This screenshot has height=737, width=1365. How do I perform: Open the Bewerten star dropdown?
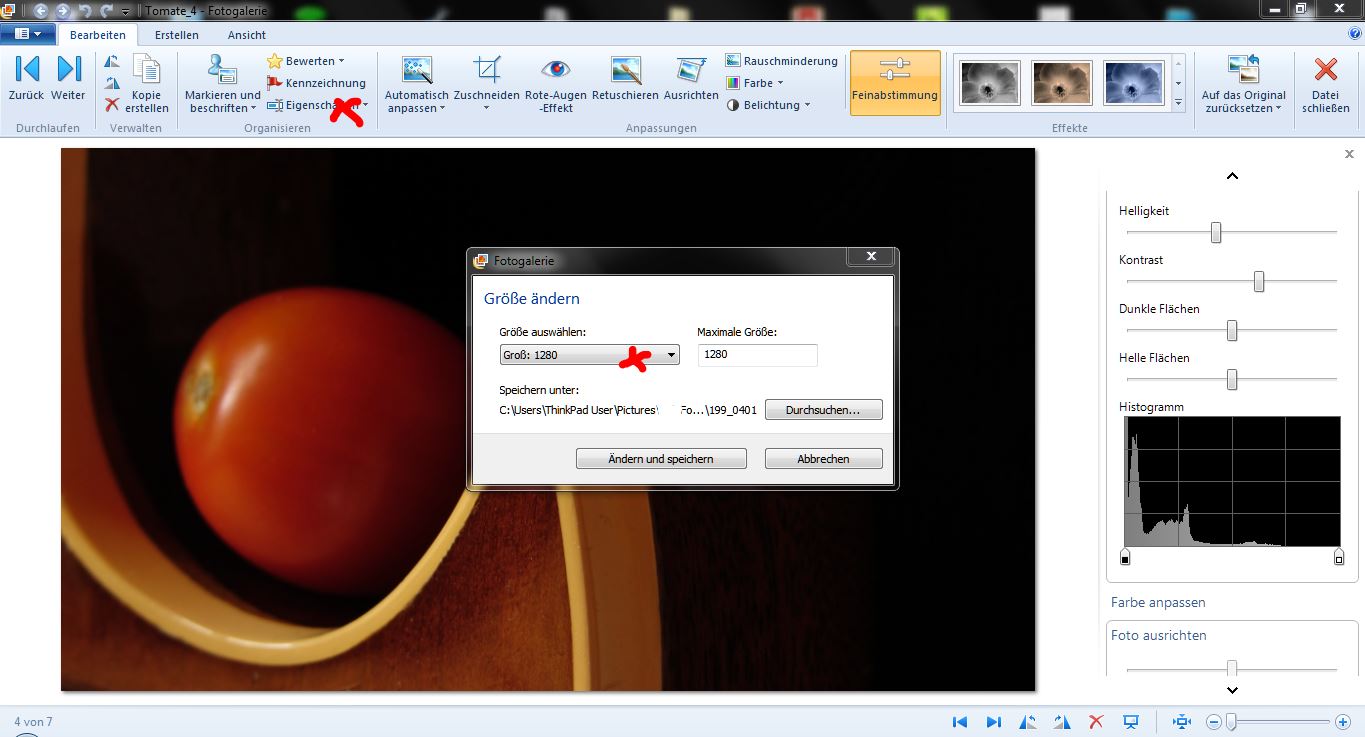pos(305,61)
